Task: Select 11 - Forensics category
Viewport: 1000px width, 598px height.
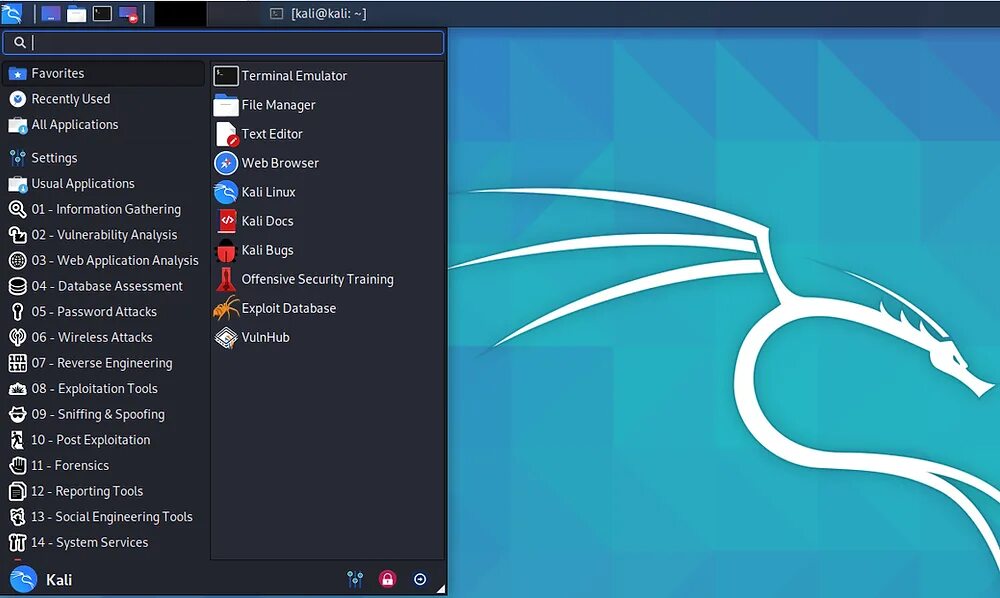Action: (x=104, y=465)
